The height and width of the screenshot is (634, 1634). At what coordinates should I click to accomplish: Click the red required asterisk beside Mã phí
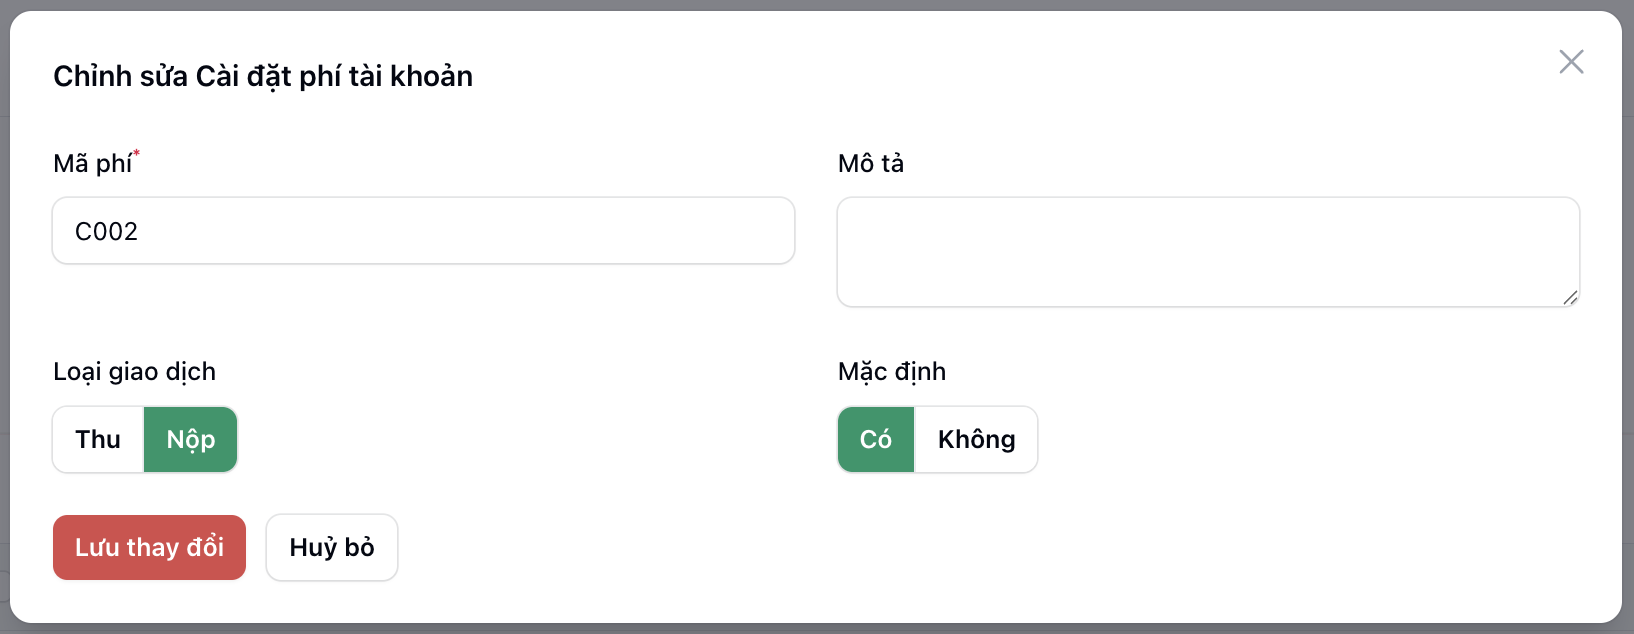pyautogui.click(x=136, y=153)
